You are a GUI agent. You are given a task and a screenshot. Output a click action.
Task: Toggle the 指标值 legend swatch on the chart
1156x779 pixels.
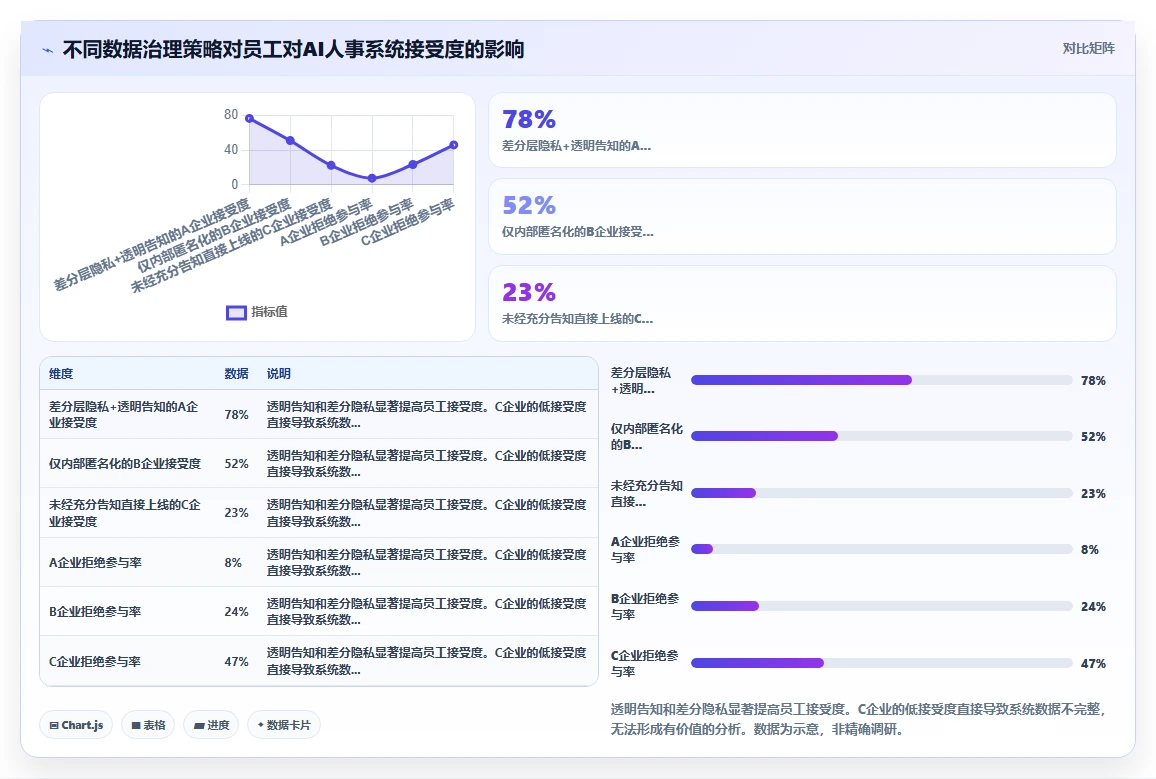(236, 312)
